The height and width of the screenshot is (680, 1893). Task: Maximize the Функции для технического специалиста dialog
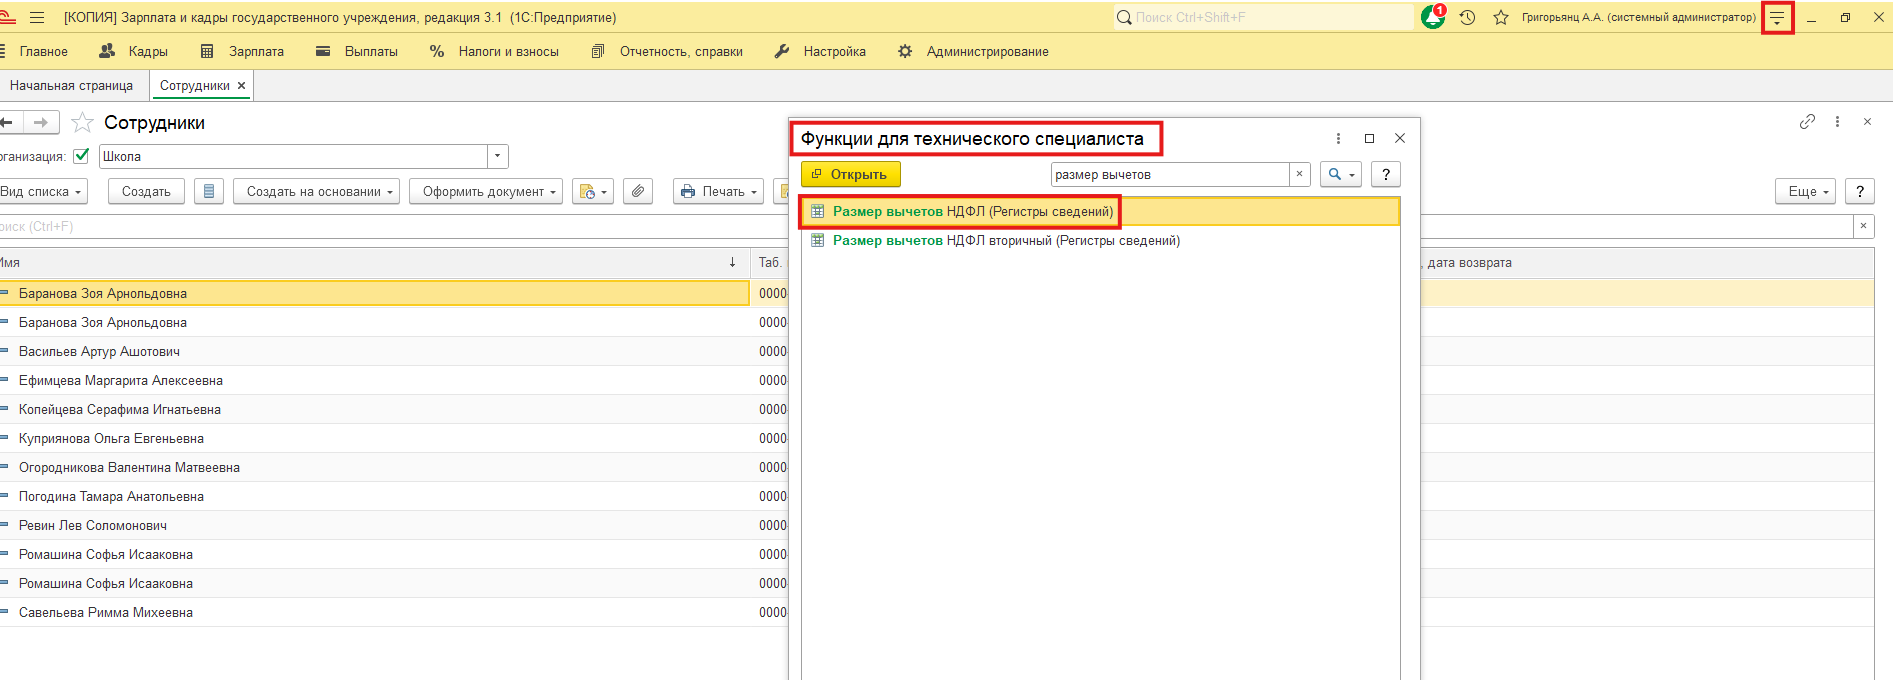click(1369, 139)
